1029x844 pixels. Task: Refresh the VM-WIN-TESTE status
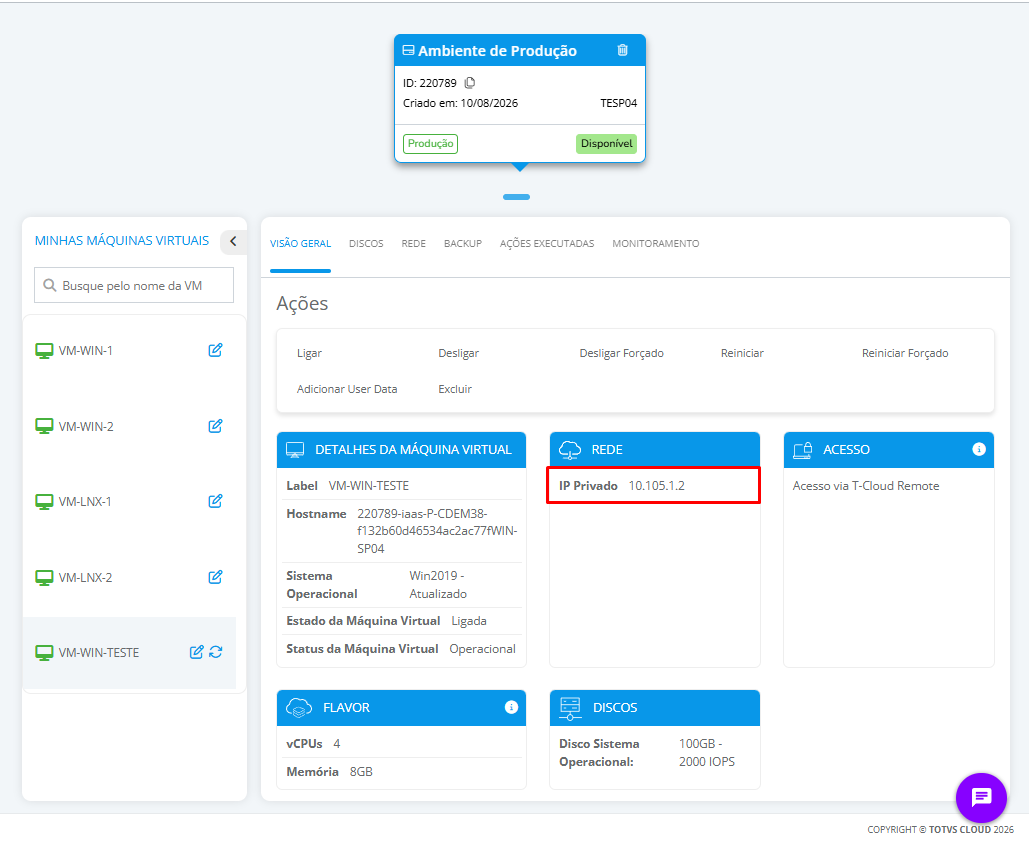pos(216,652)
